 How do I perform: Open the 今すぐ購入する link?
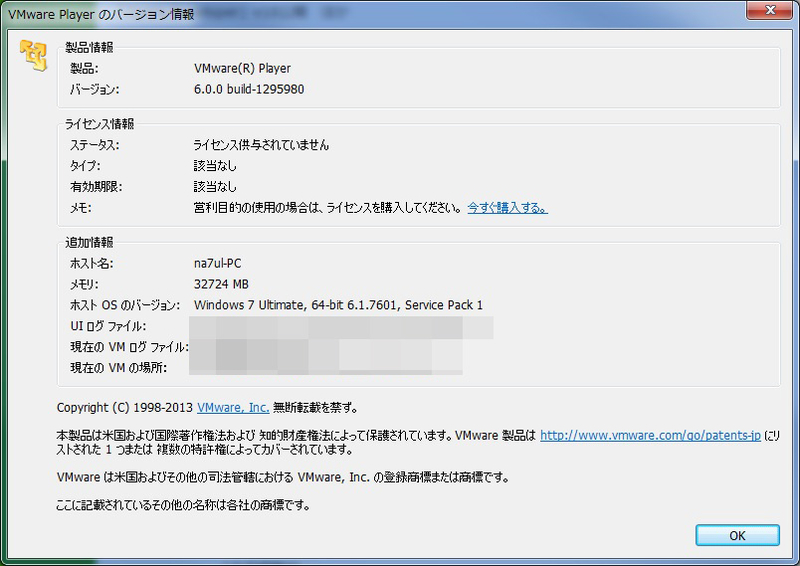[508, 208]
